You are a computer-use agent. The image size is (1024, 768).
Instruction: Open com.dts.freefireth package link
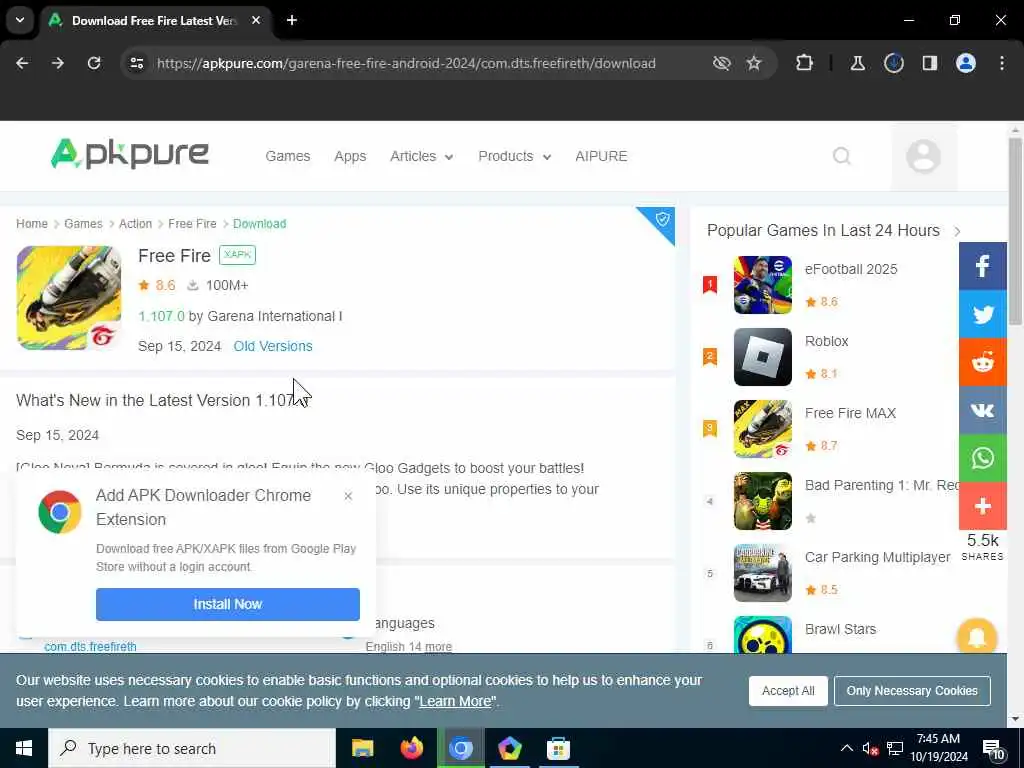click(90, 647)
